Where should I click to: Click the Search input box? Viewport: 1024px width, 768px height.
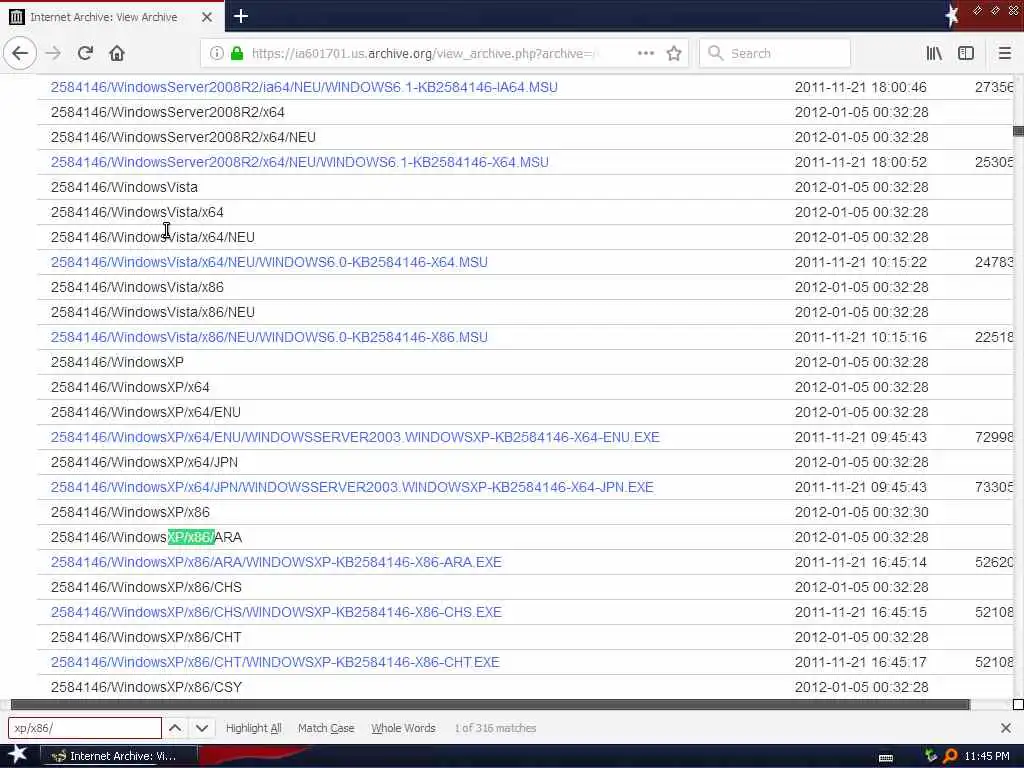coord(775,53)
